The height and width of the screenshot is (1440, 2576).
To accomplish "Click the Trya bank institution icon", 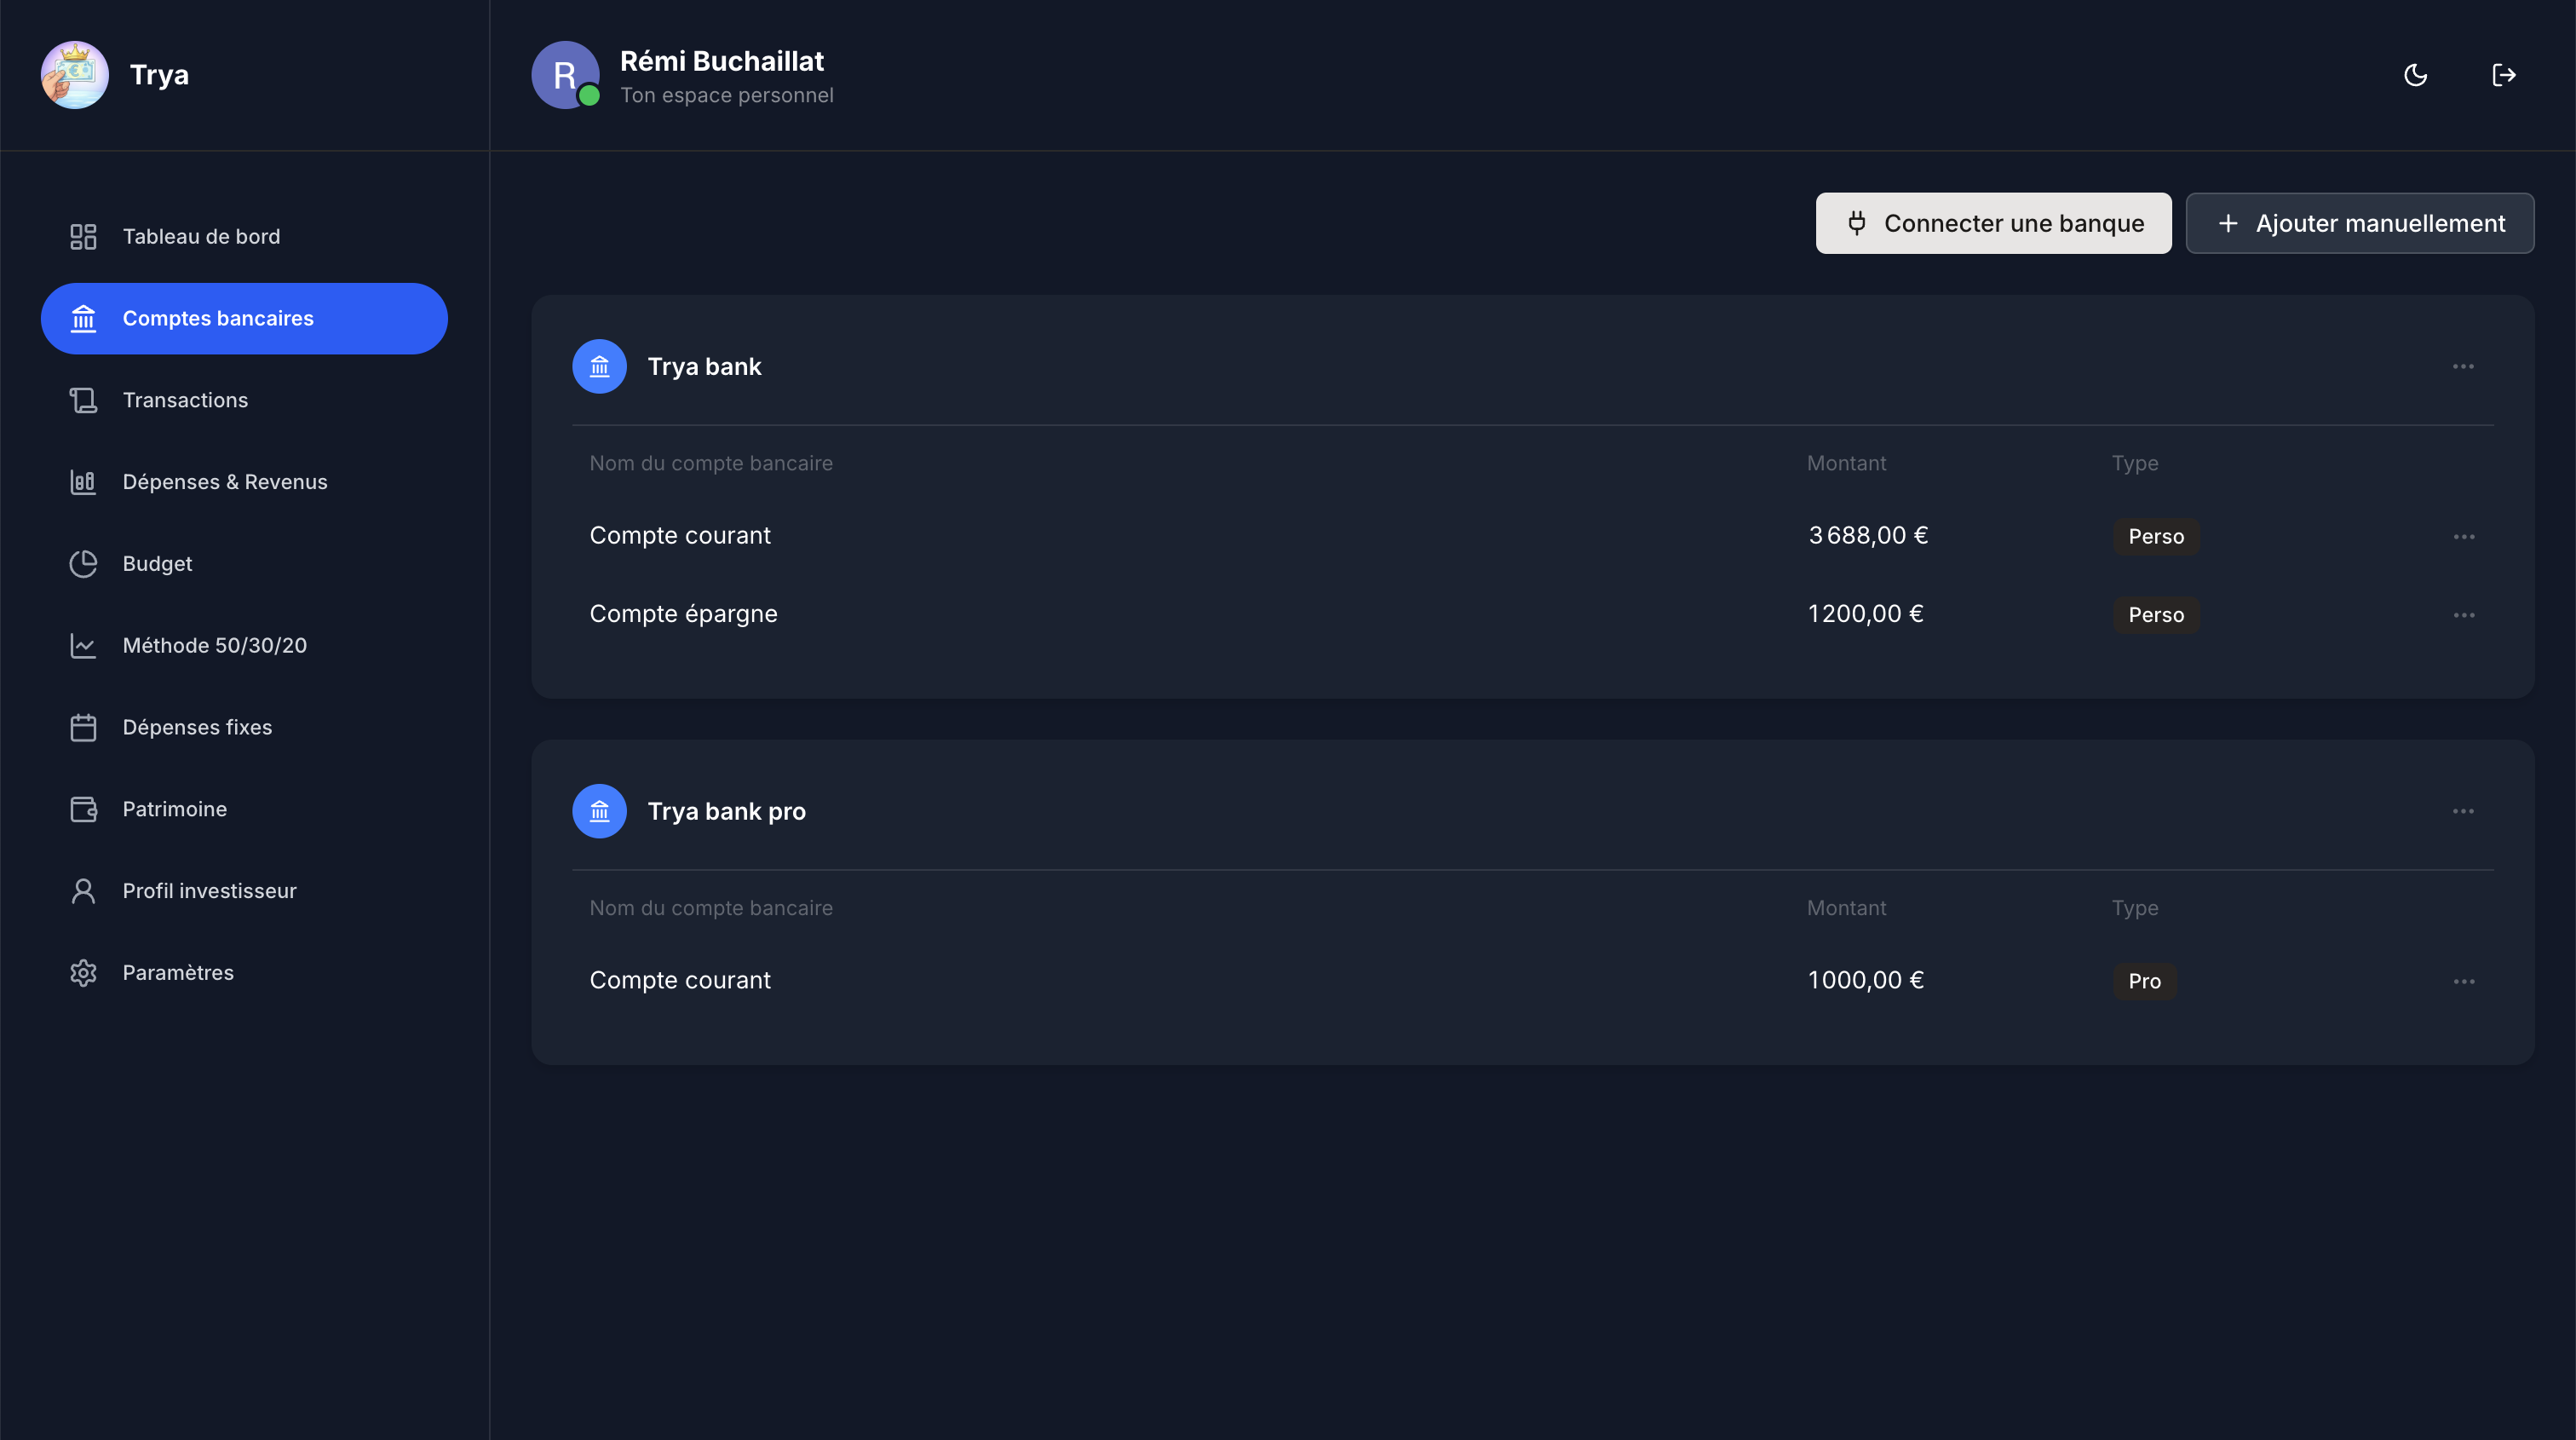I will tap(599, 366).
